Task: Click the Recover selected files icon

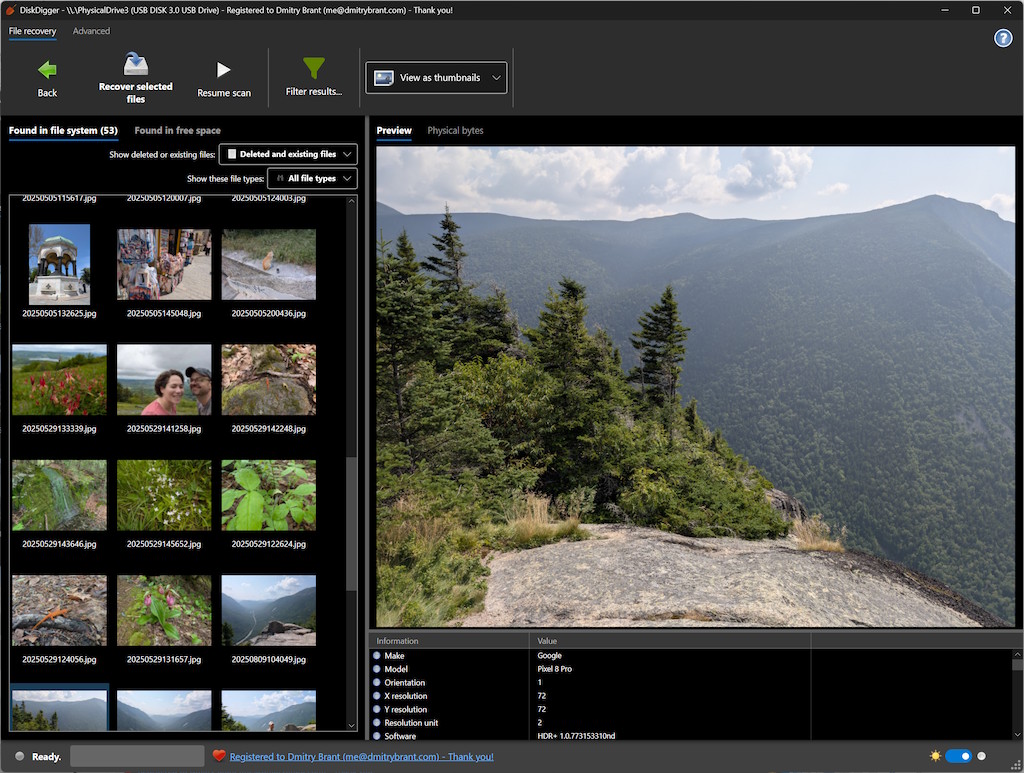Action: coord(136,65)
